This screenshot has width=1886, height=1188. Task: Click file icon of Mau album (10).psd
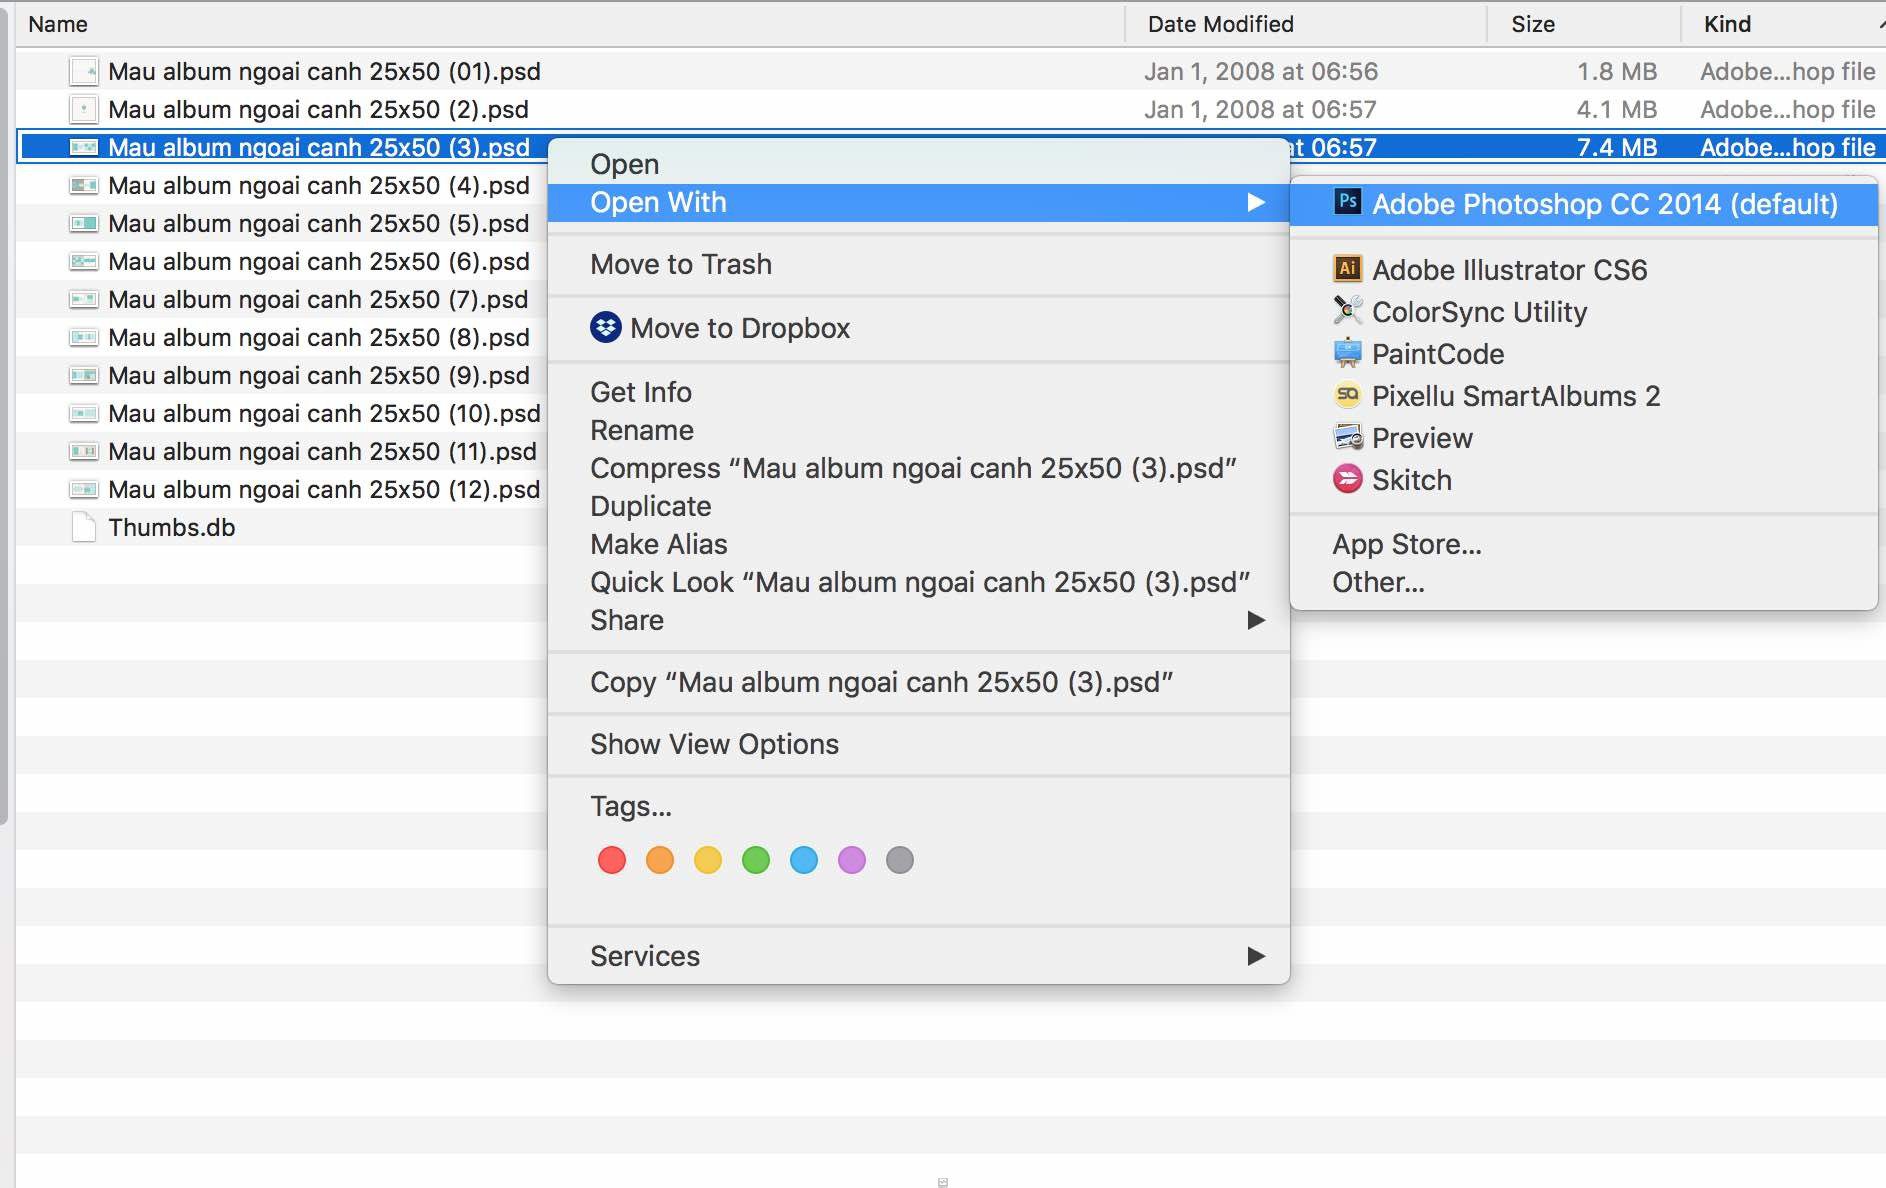84,413
